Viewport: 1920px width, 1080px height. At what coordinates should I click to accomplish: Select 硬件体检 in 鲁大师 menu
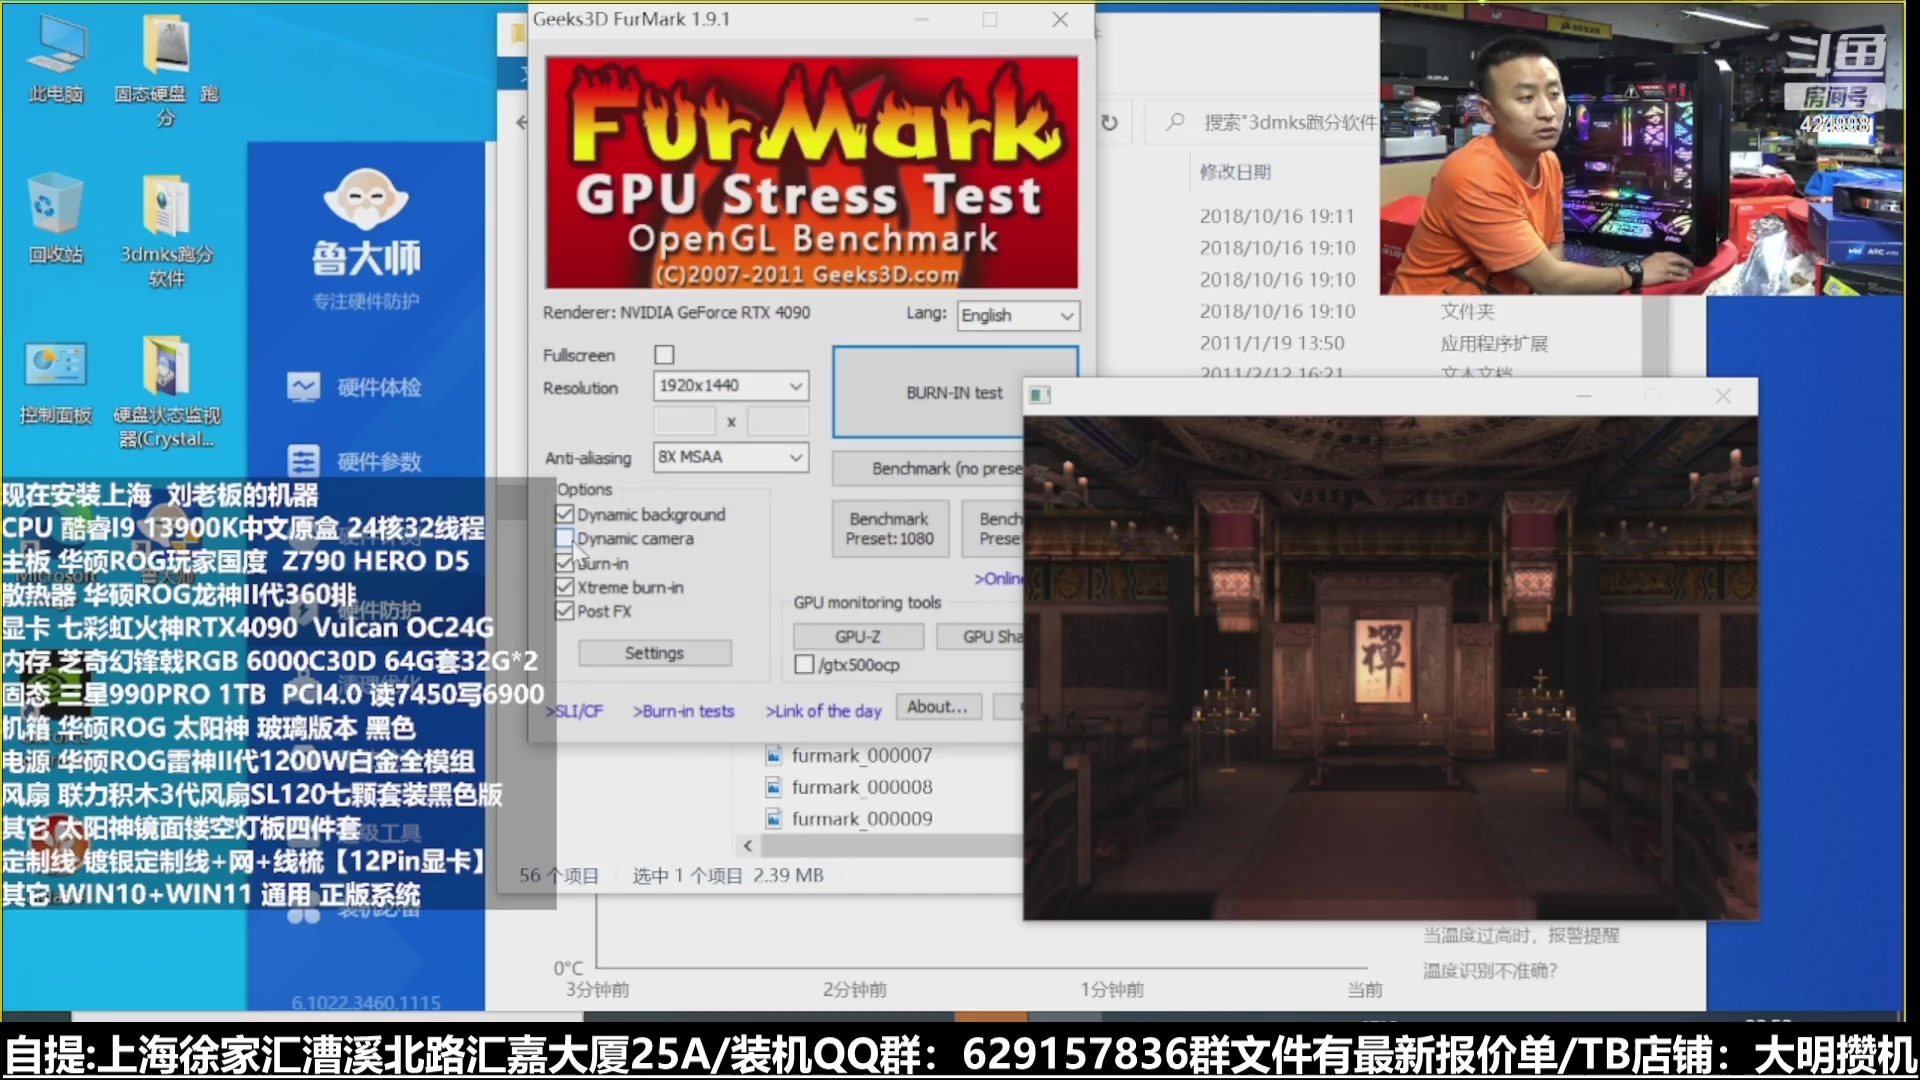379,388
